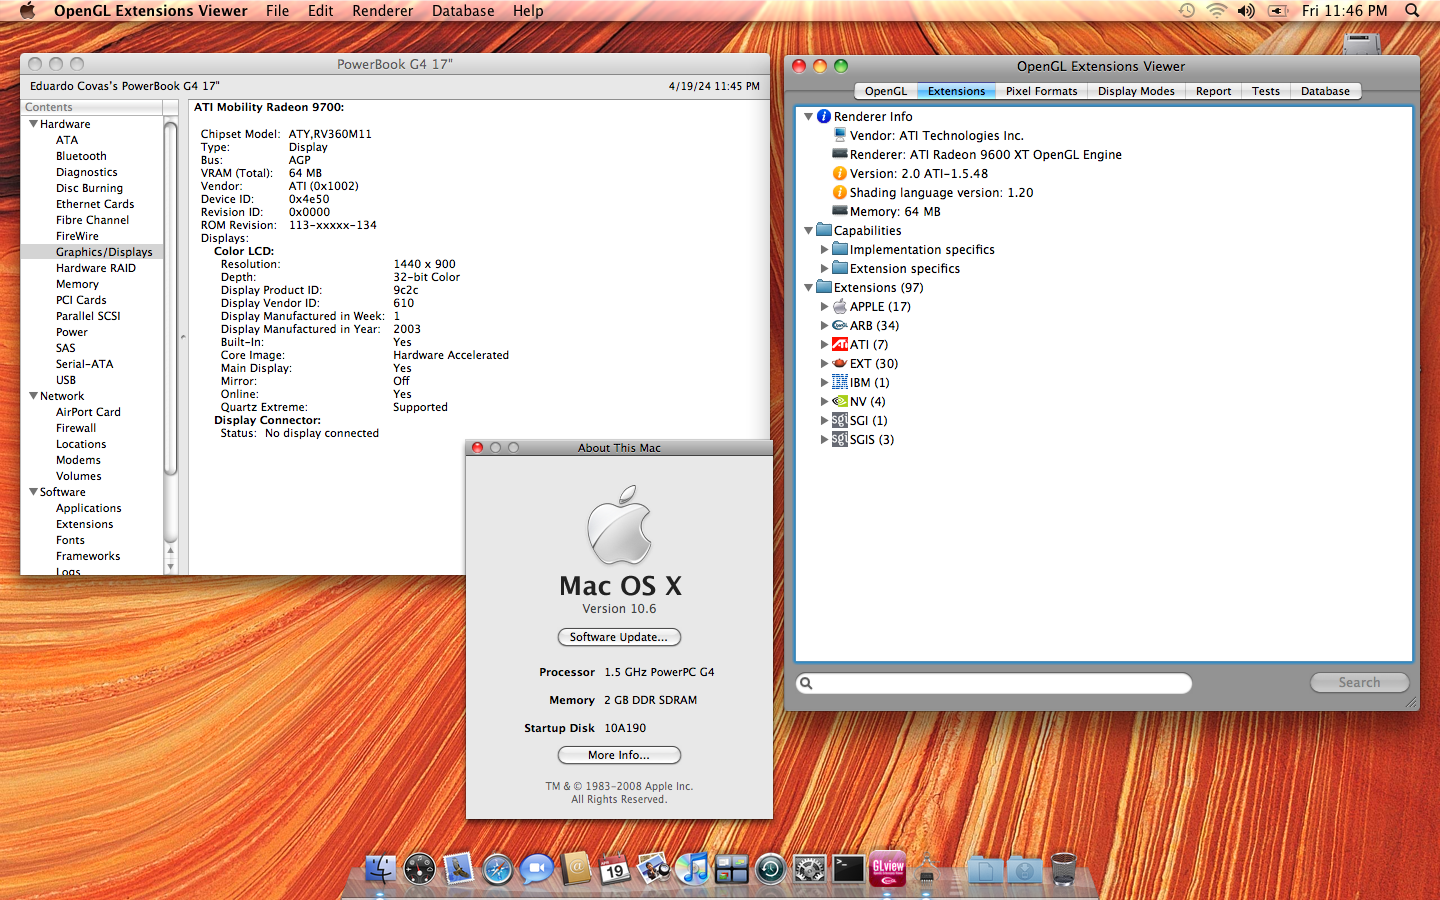1440x900 pixels.
Task: Collapse the Renderer Info node
Action: pos(808,117)
